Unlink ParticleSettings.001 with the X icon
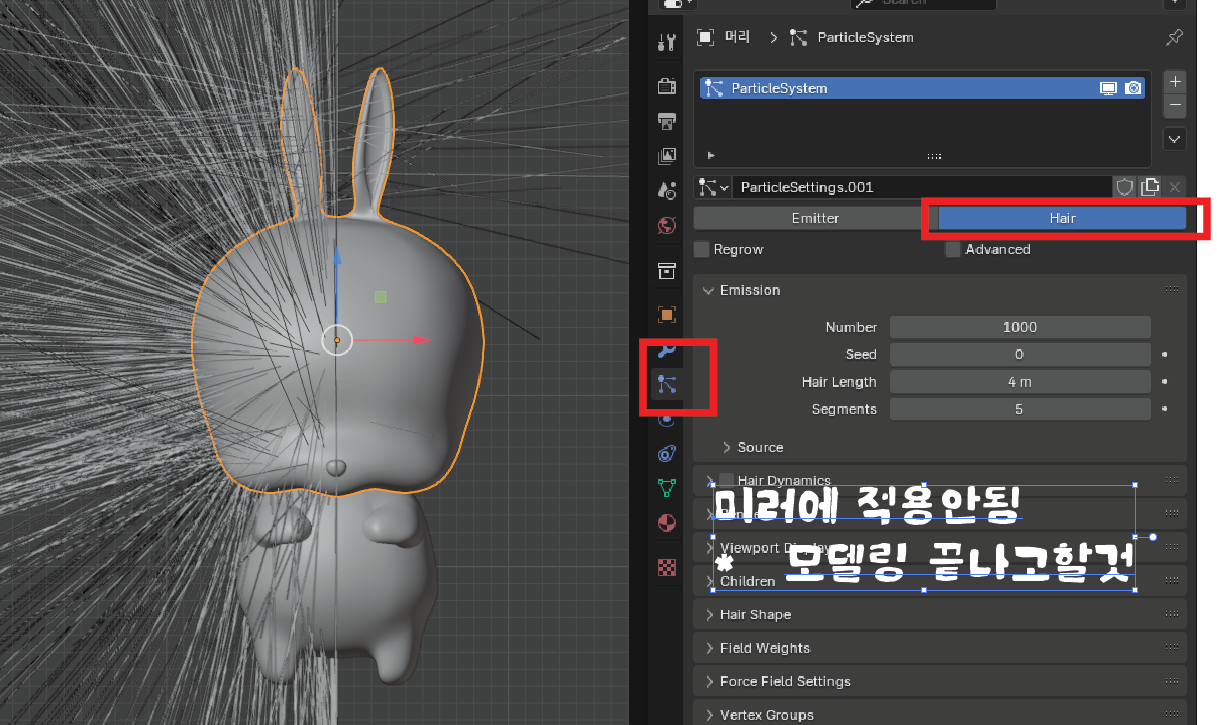The width and height of the screenshot is (1217, 725). point(1175,187)
